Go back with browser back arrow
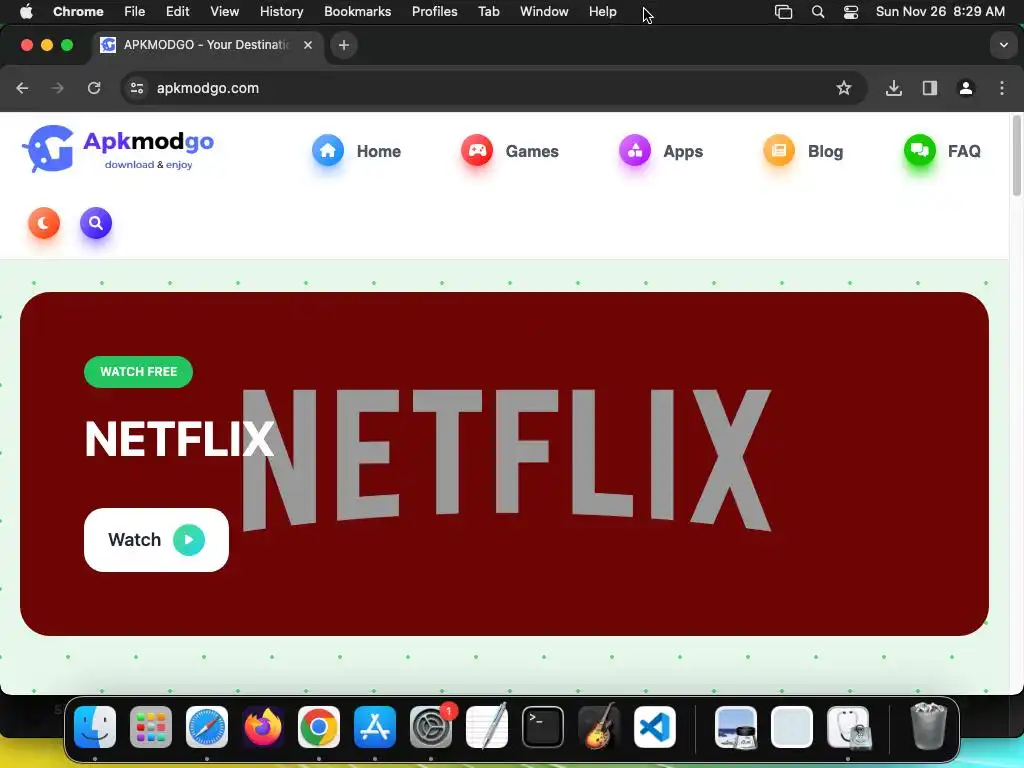 (22, 88)
